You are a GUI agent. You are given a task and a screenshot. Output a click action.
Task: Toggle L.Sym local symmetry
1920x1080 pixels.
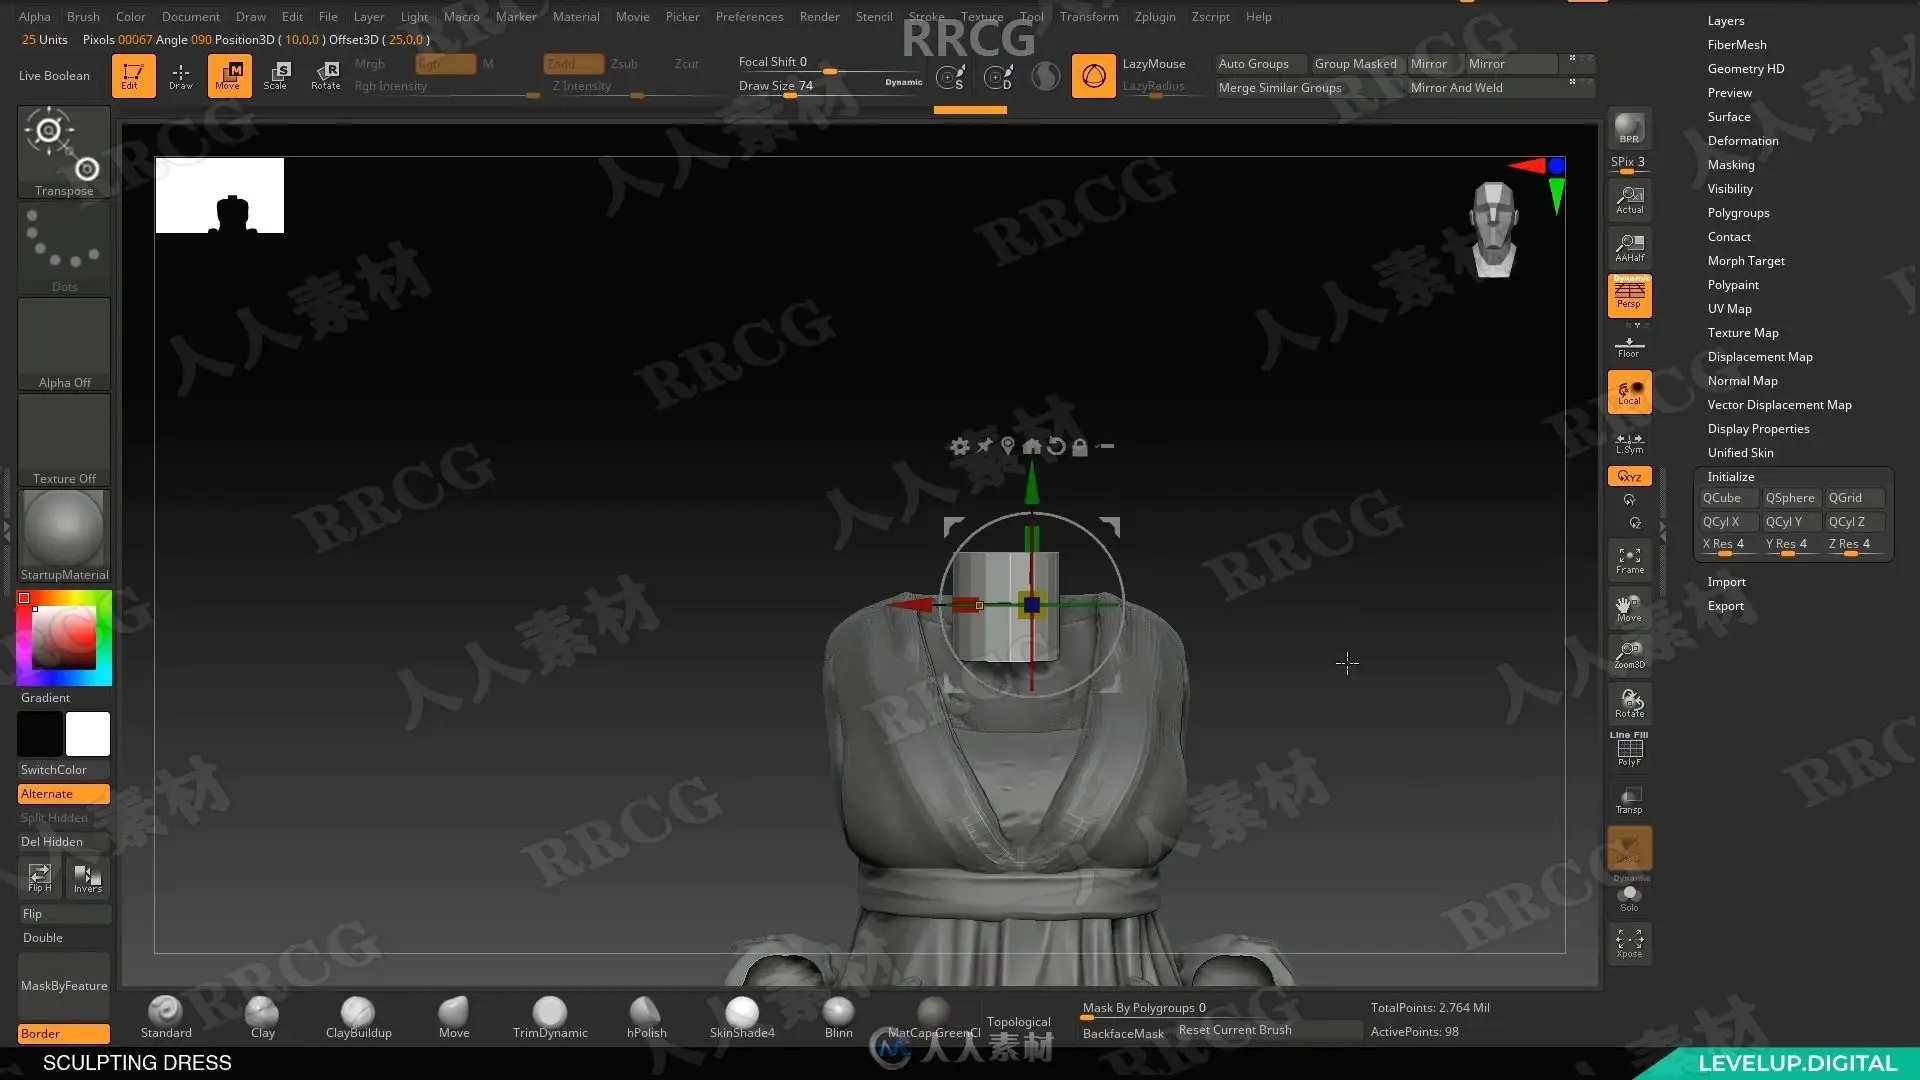[1629, 443]
